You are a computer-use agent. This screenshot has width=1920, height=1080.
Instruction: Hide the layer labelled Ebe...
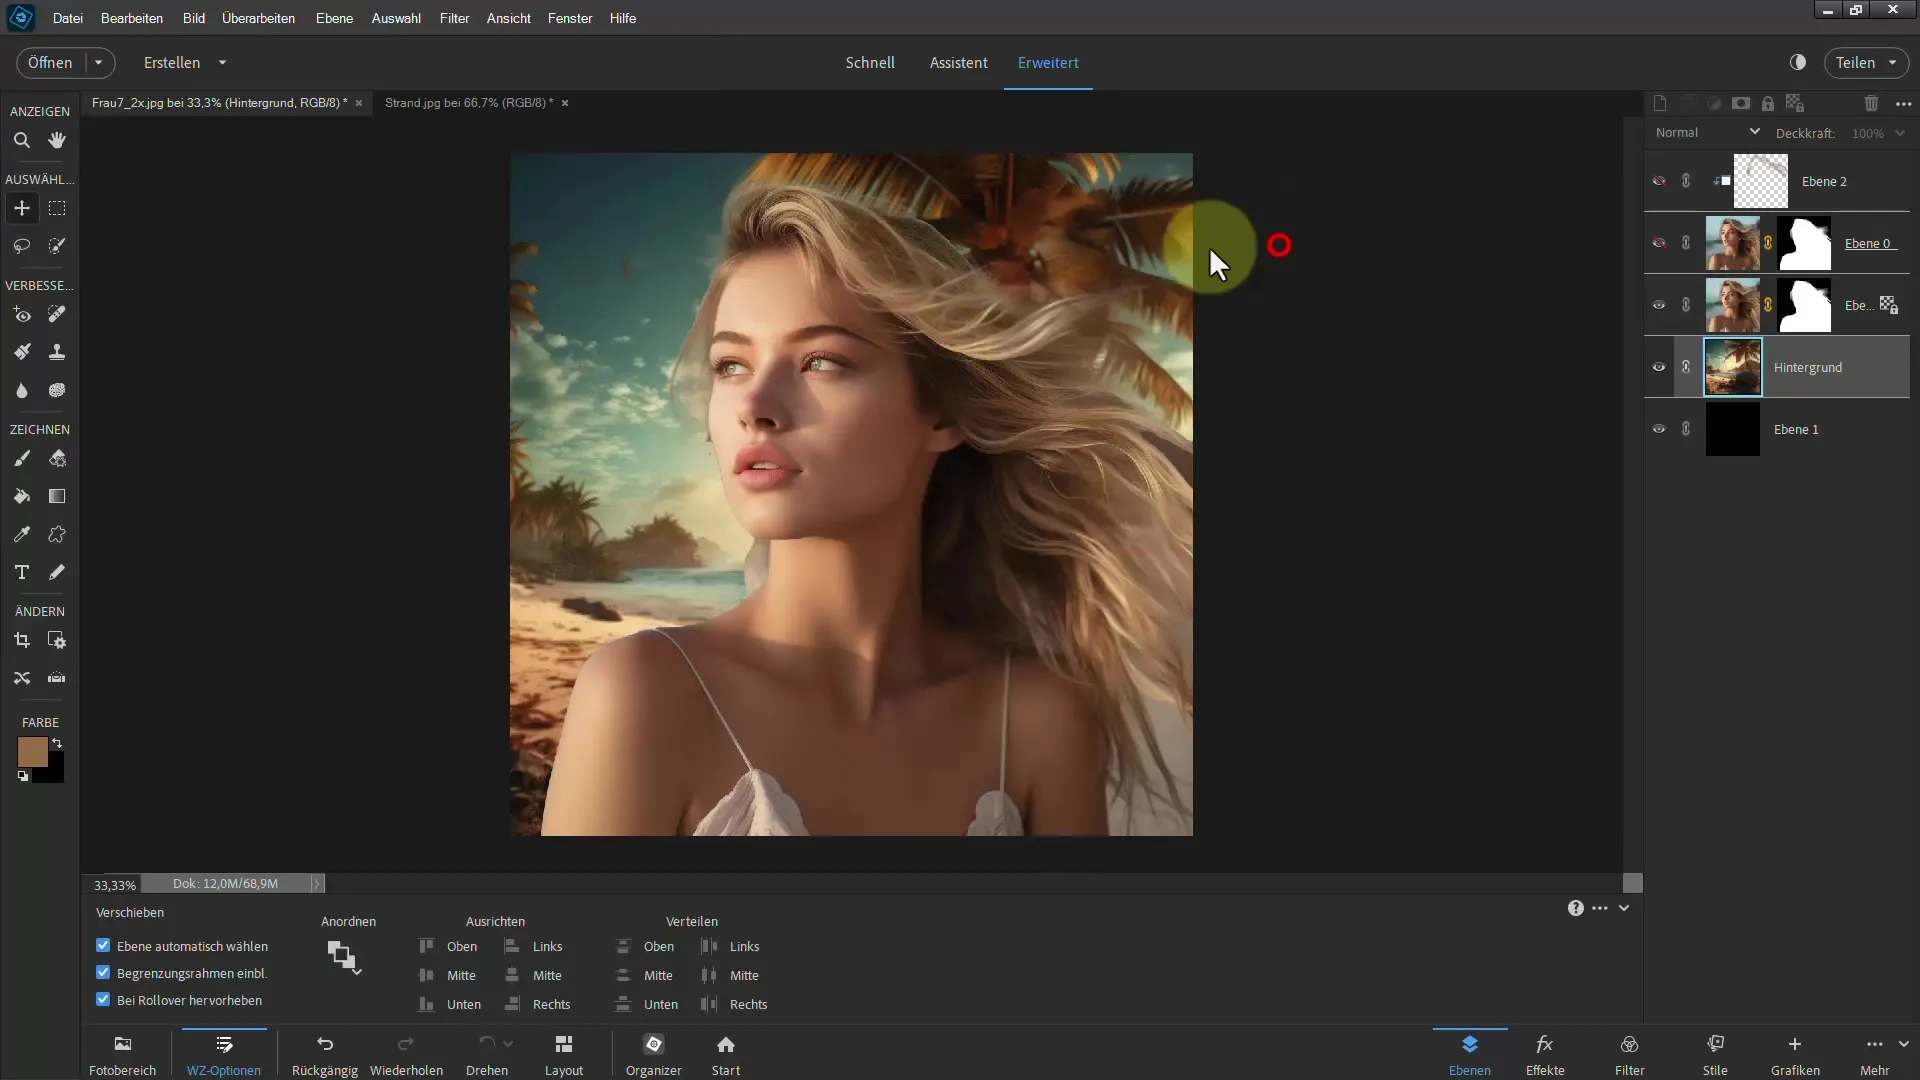point(1659,305)
